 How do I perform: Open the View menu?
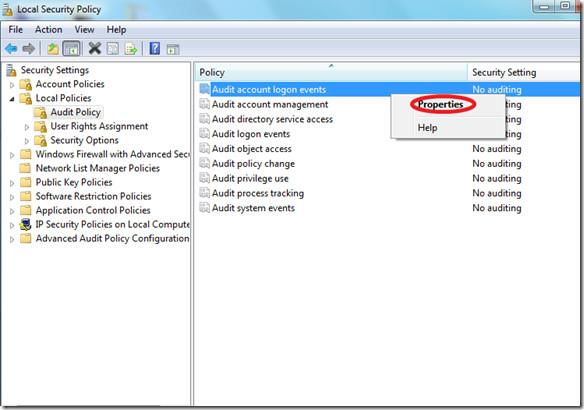coord(84,29)
